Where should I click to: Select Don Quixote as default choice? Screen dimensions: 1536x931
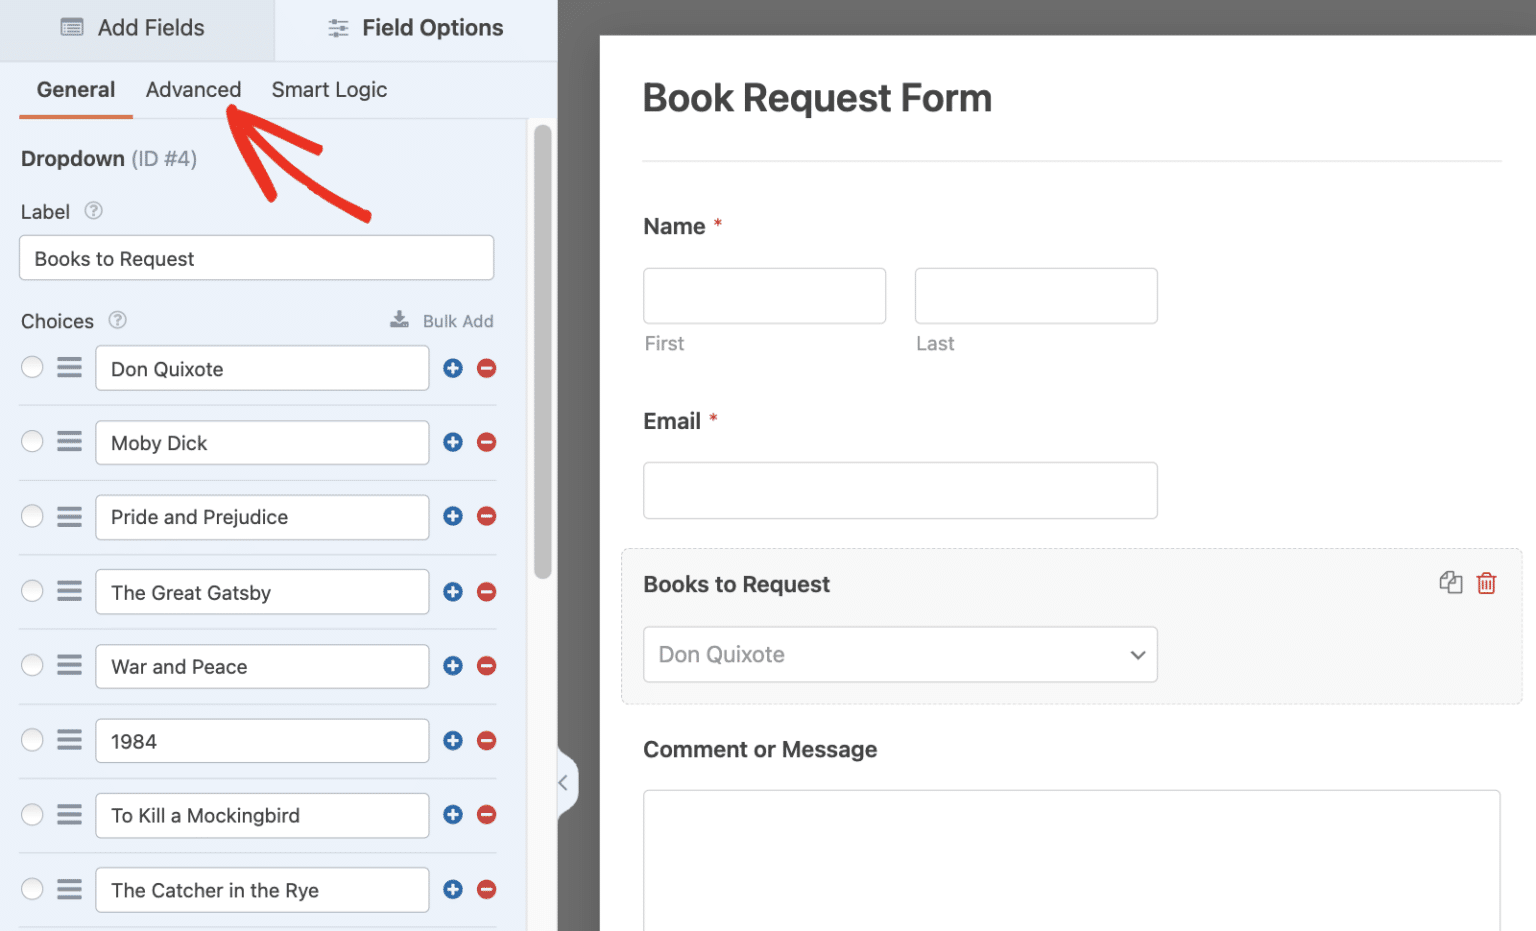pos(31,367)
